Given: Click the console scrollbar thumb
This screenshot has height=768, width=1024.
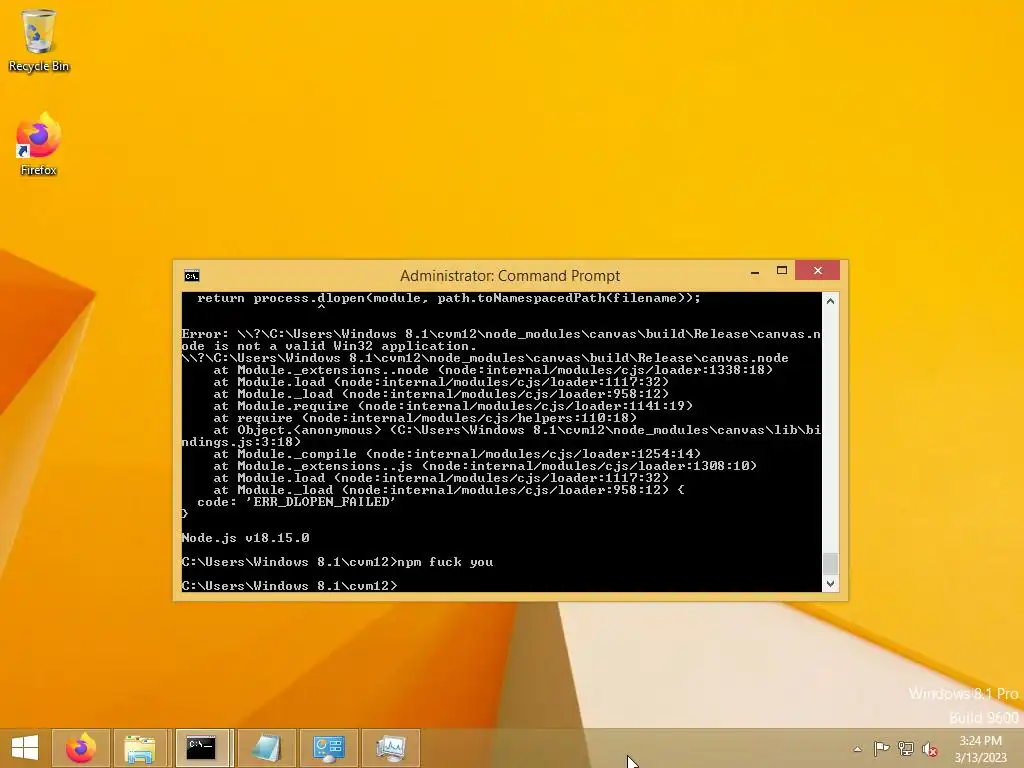Looking at the screenshot, I should pyautogui.click(x=830, y=564).
